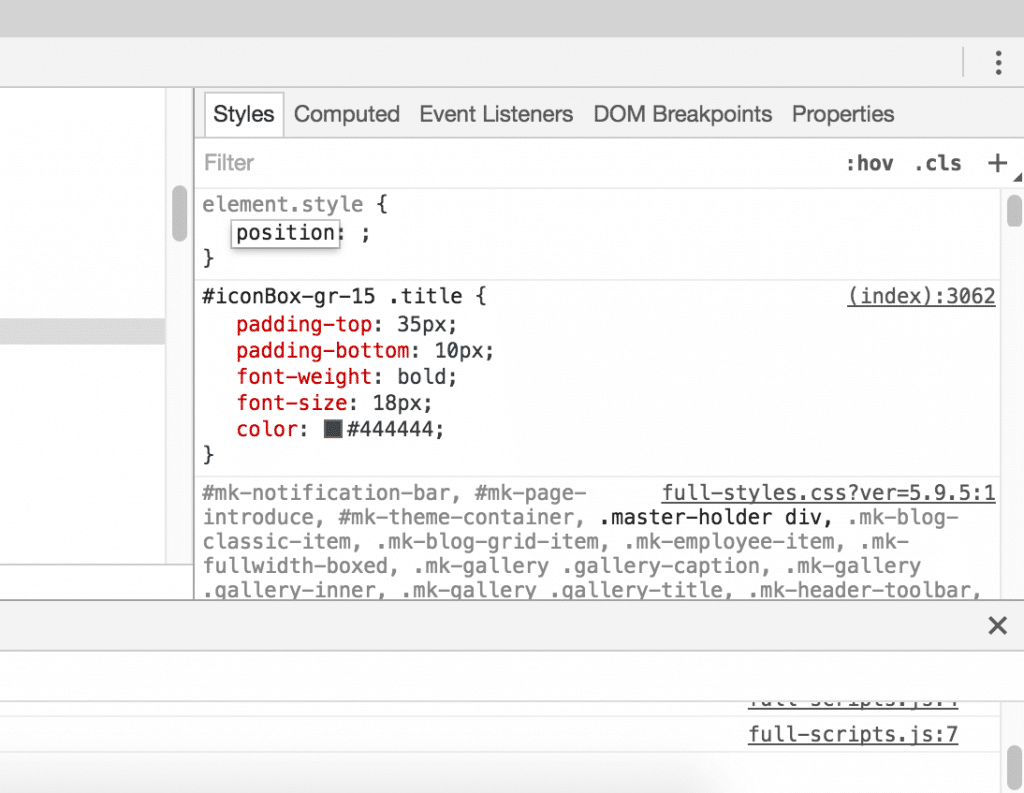Click the + icon to add new style rule
Viewport: 1024px width, 793px height.
(x=998, y=162)
